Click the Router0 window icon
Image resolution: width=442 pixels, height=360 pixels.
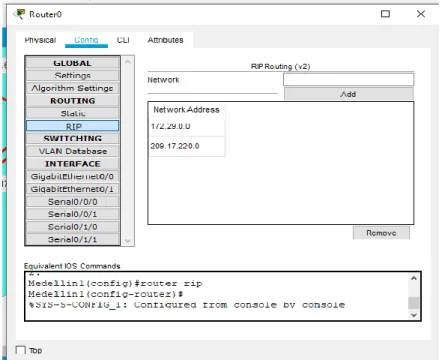tap(19, 14)
